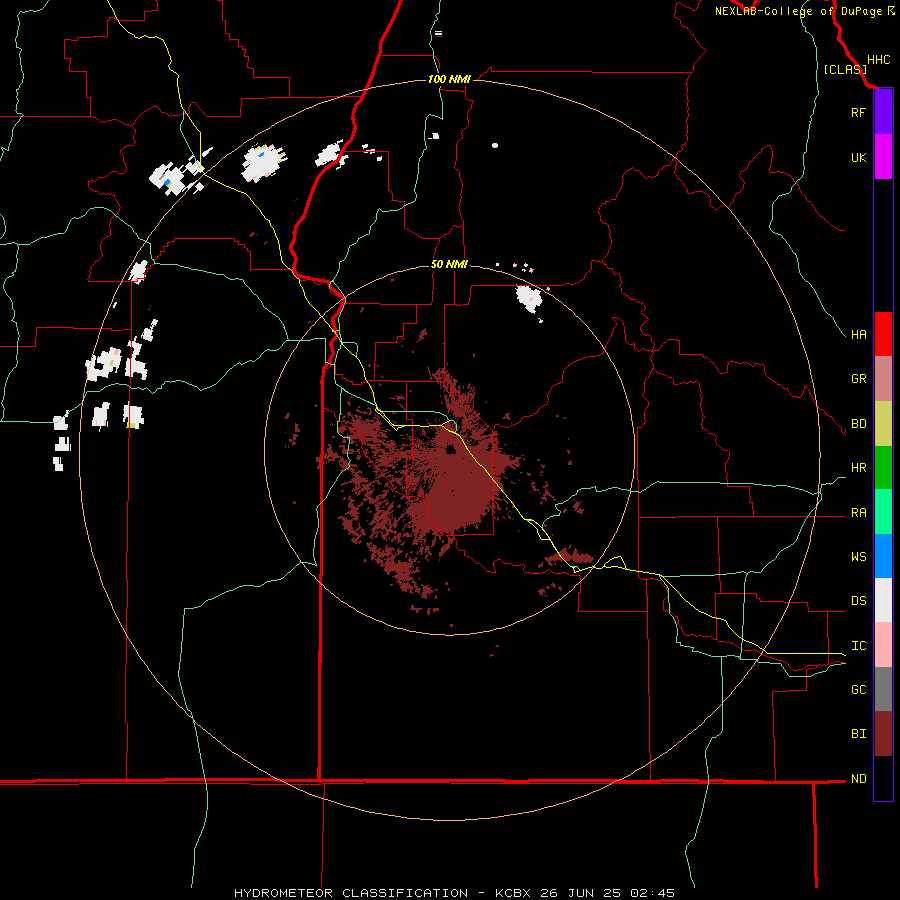Screen dimensions: 900x900
Task: Click the black radar site dot at center
Action: coord(451,450)
